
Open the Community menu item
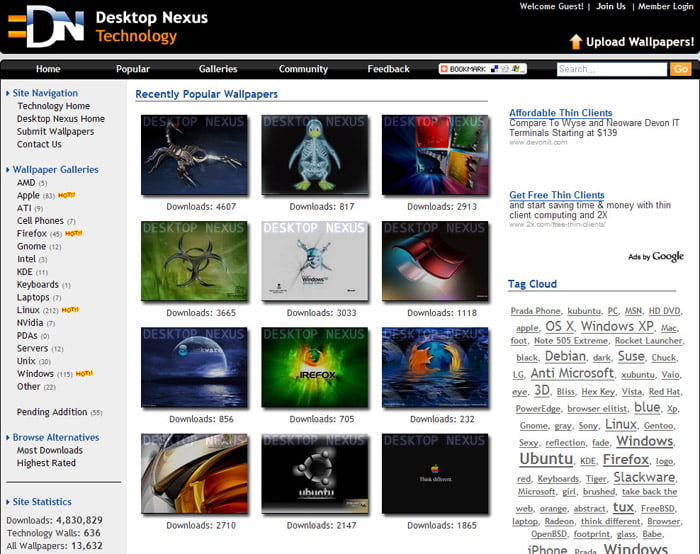[x=303, y=69]
